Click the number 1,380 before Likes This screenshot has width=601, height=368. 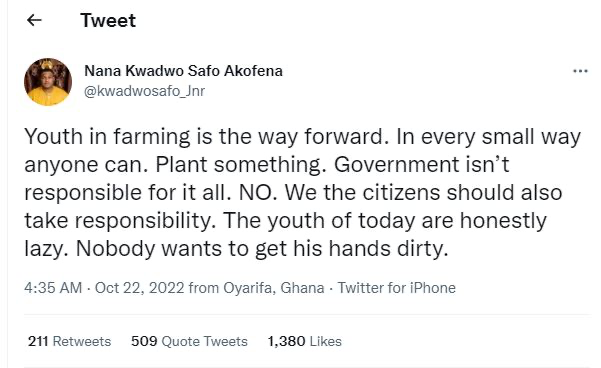(x=286, y=341)
